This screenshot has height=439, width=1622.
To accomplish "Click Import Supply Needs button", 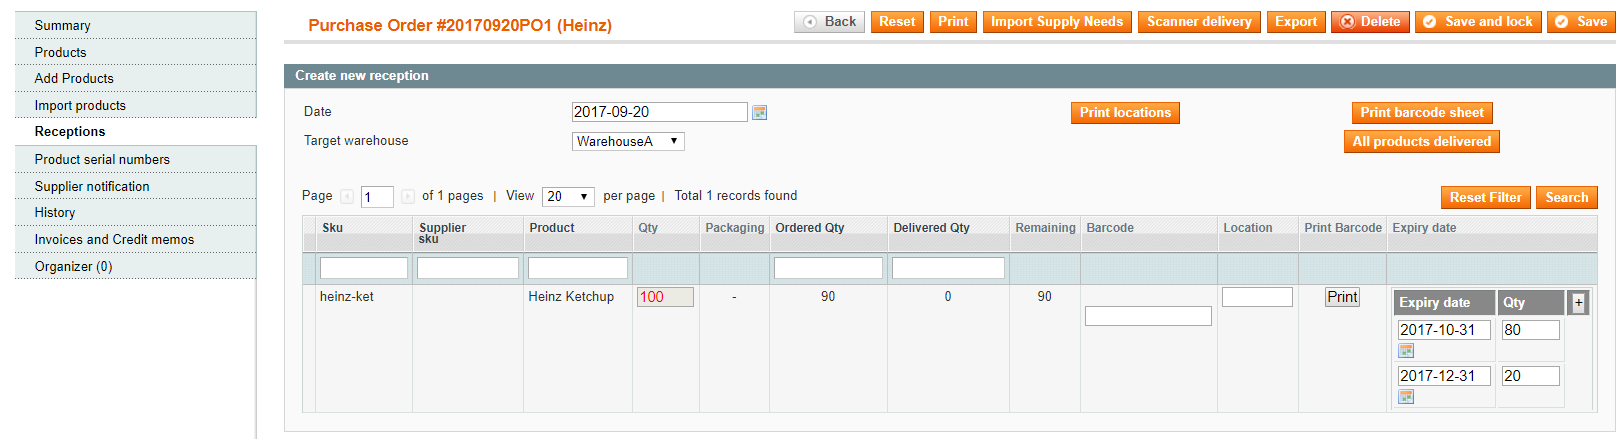I will tap(1057, 22).
